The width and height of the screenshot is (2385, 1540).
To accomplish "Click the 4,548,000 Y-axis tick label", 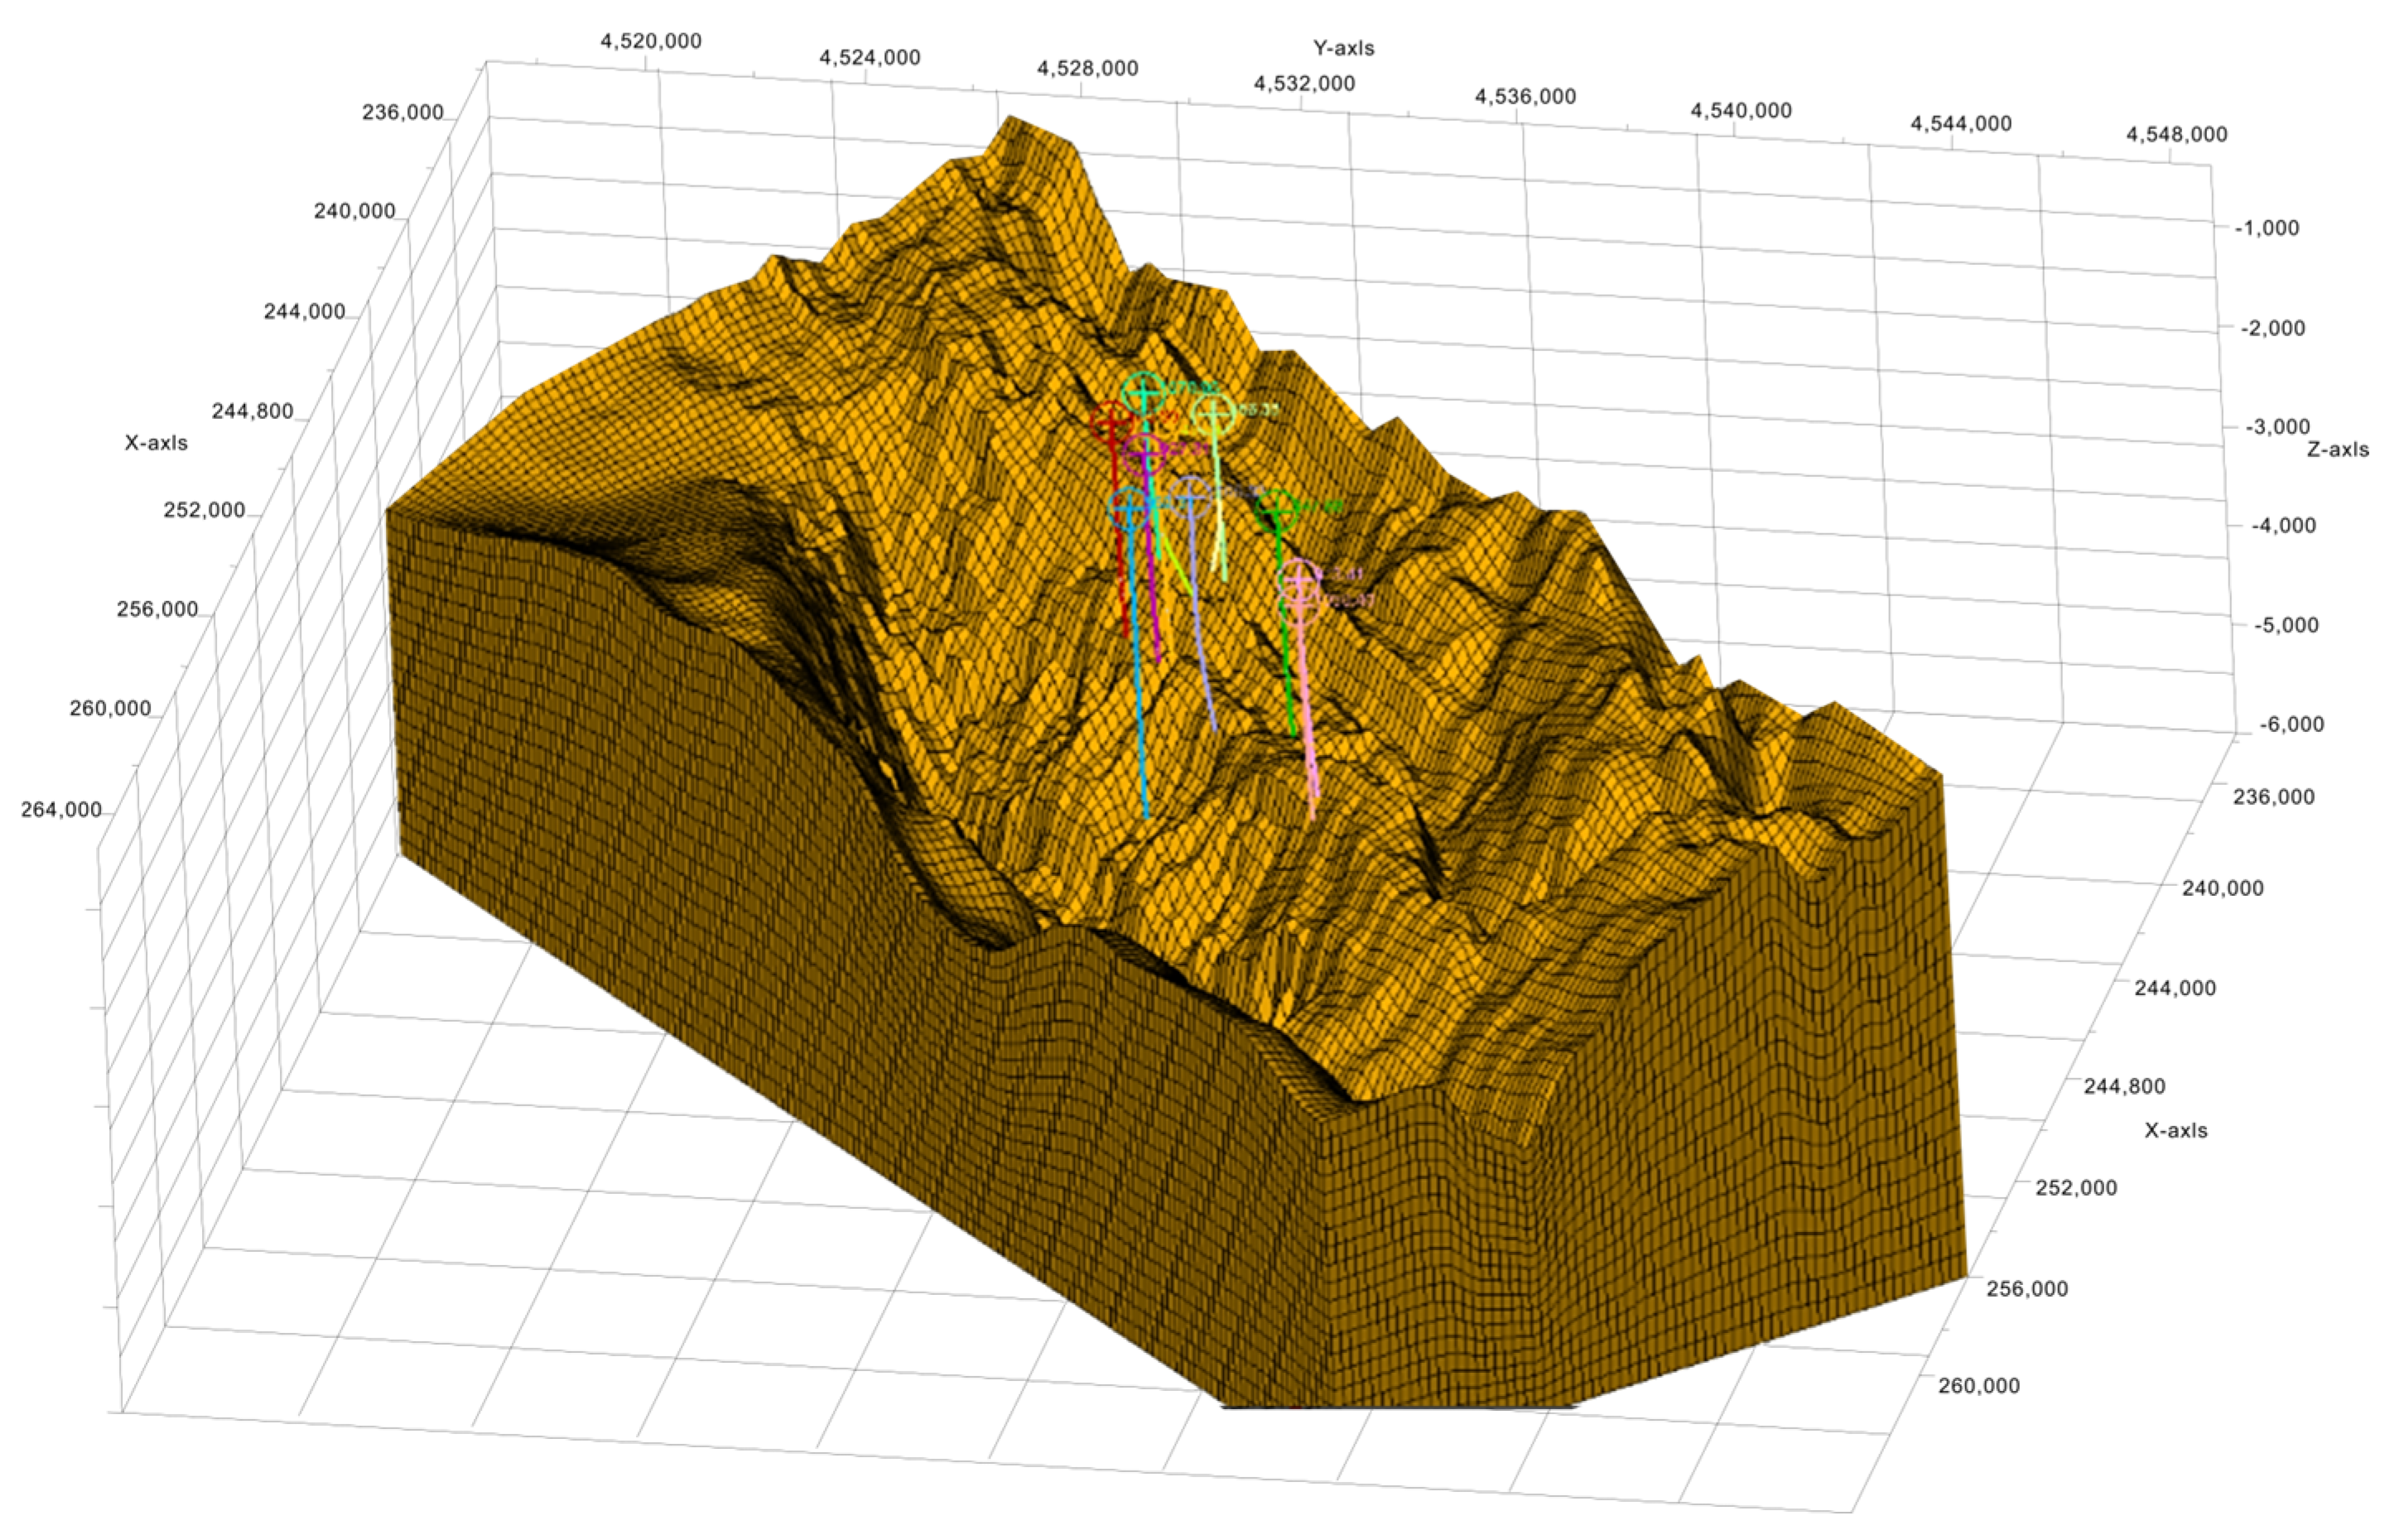I will (2176, 134).
